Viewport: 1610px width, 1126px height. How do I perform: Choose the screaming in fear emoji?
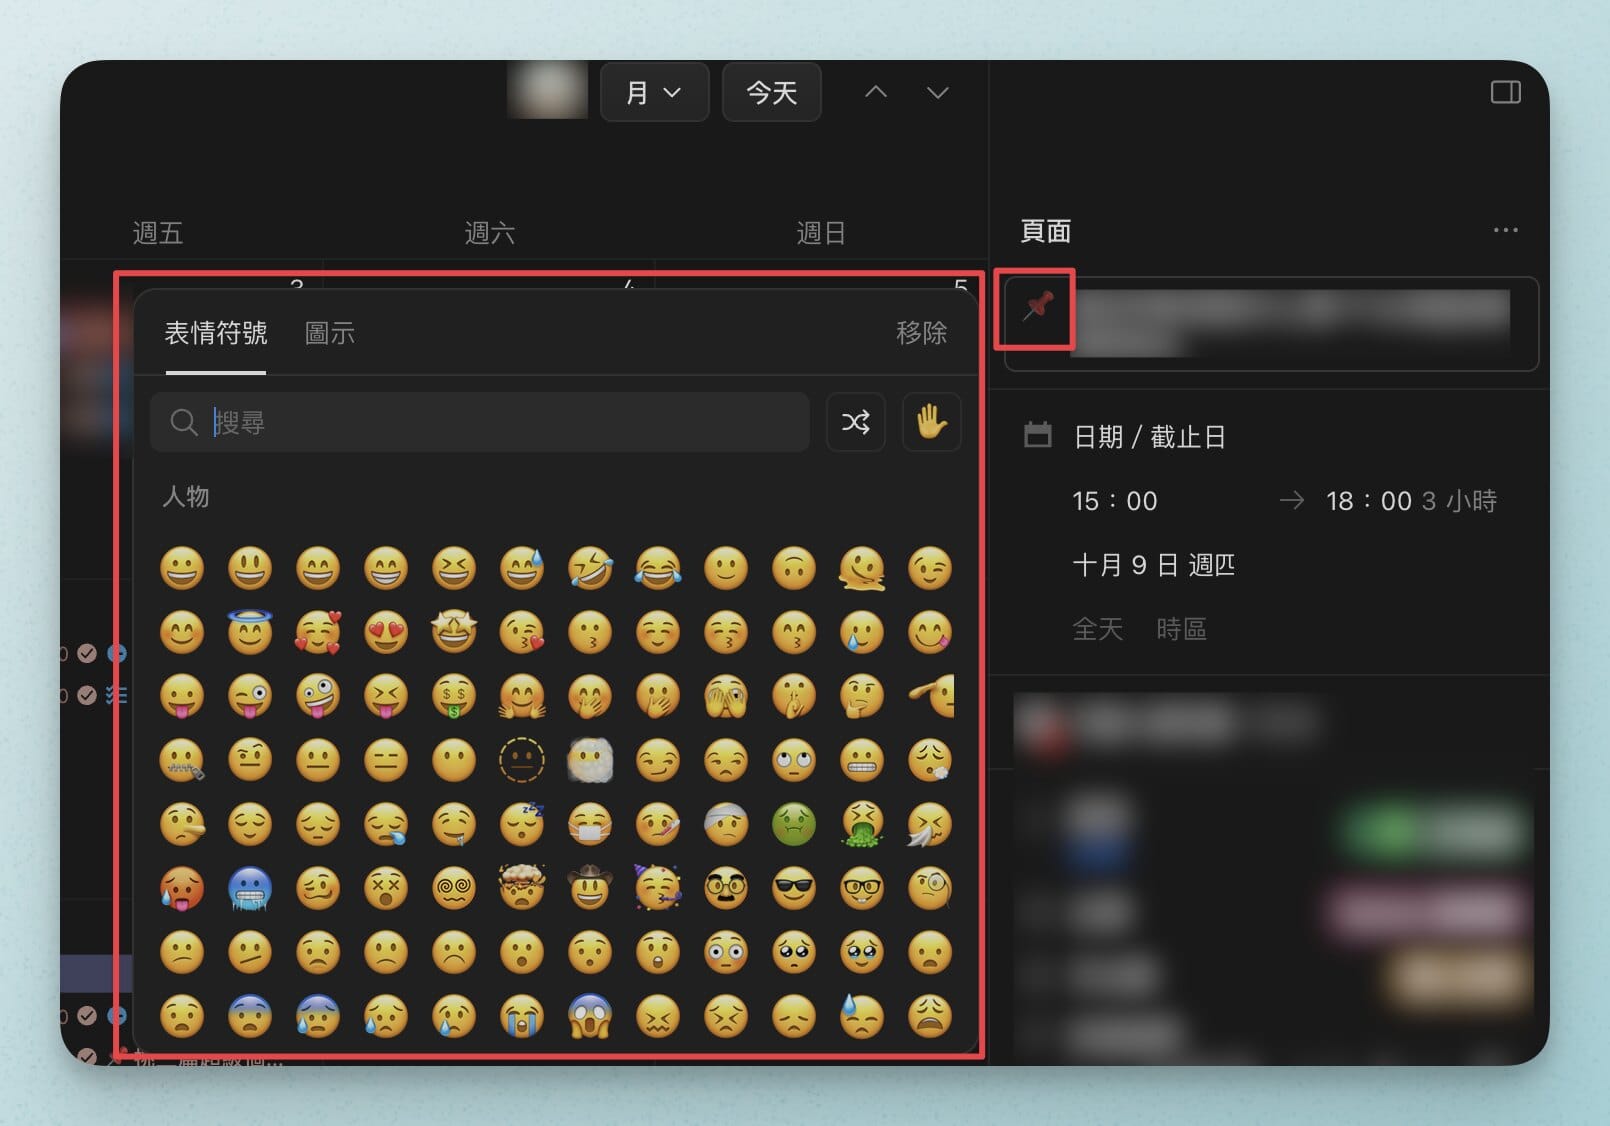(x=590, y=1016)
